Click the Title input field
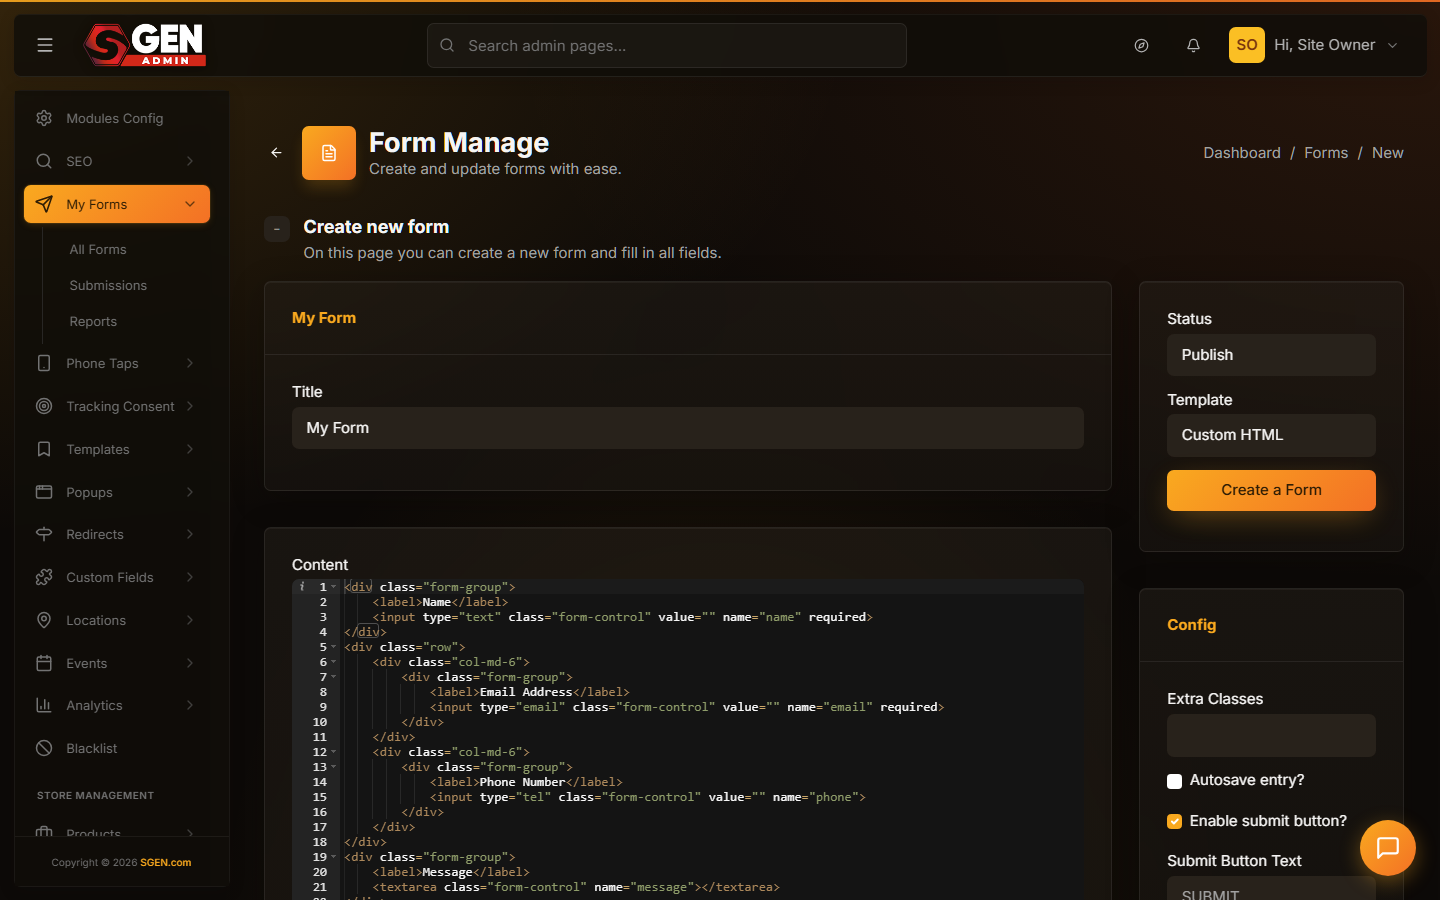This screenshot has width=1440, height=900. pos(688,428)
